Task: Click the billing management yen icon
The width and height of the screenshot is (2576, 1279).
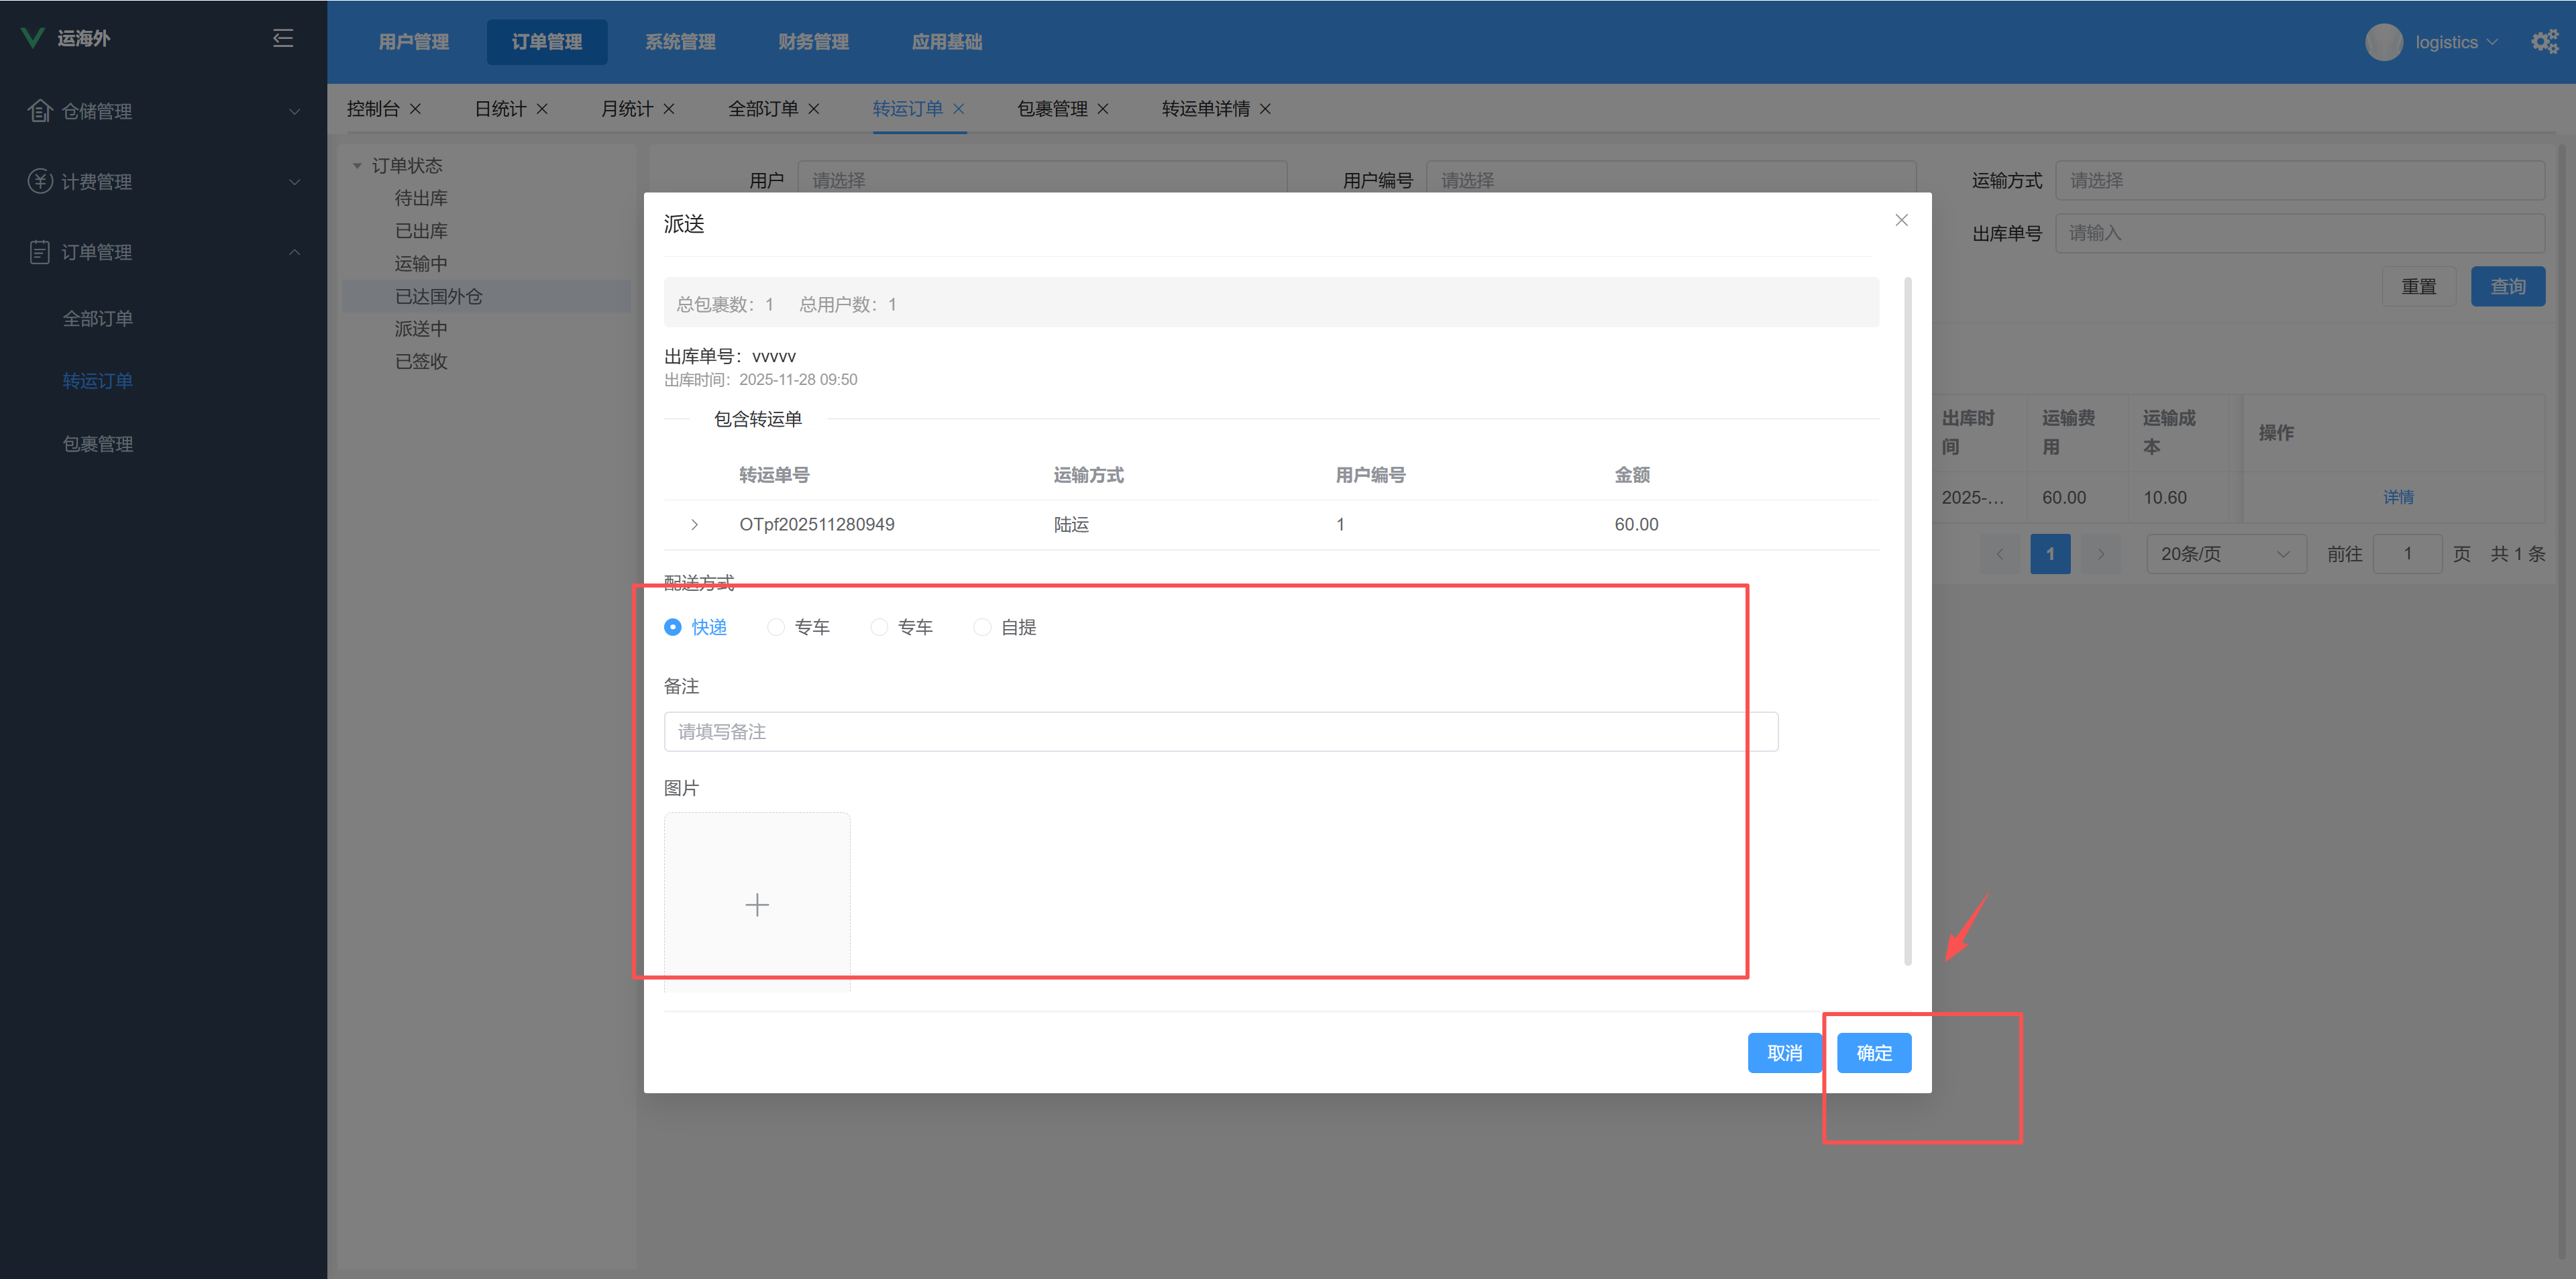Action: coord(39,181)
